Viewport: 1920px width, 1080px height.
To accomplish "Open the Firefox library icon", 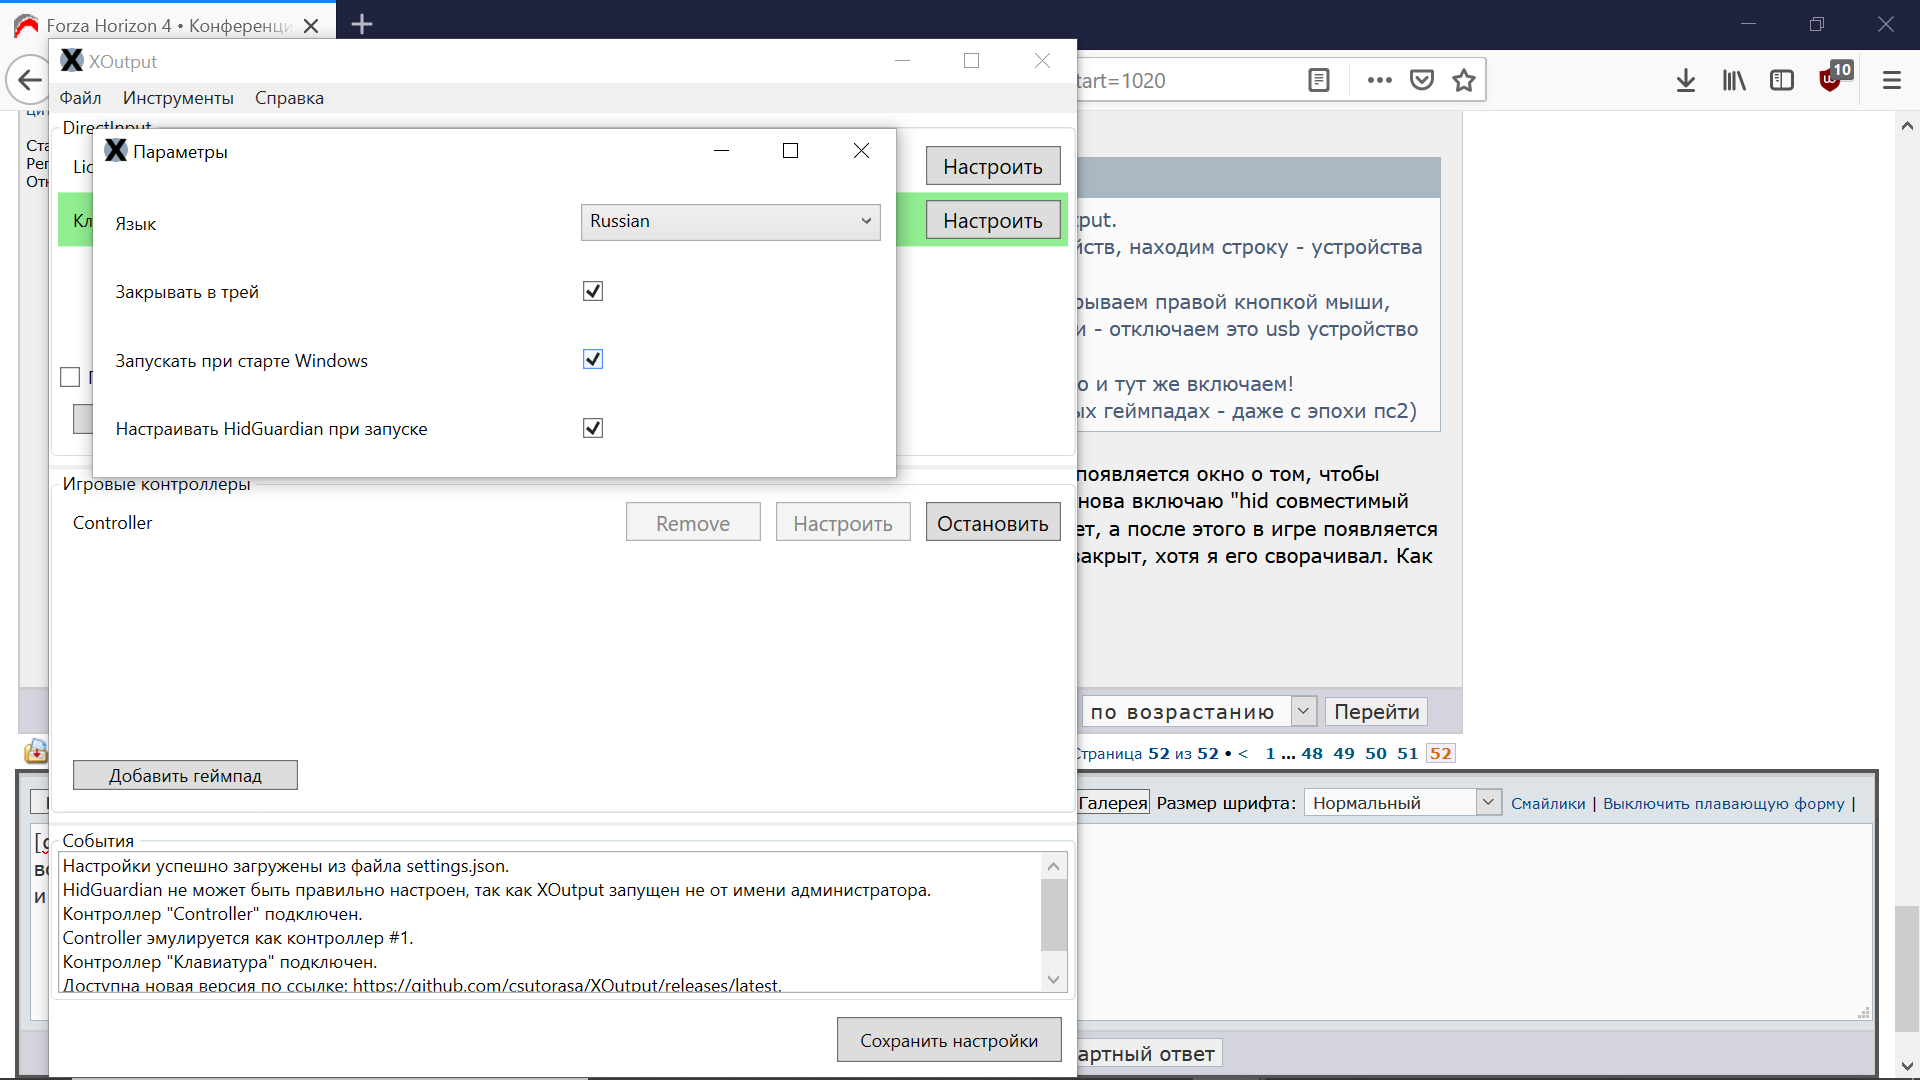I will point(1734,81).
